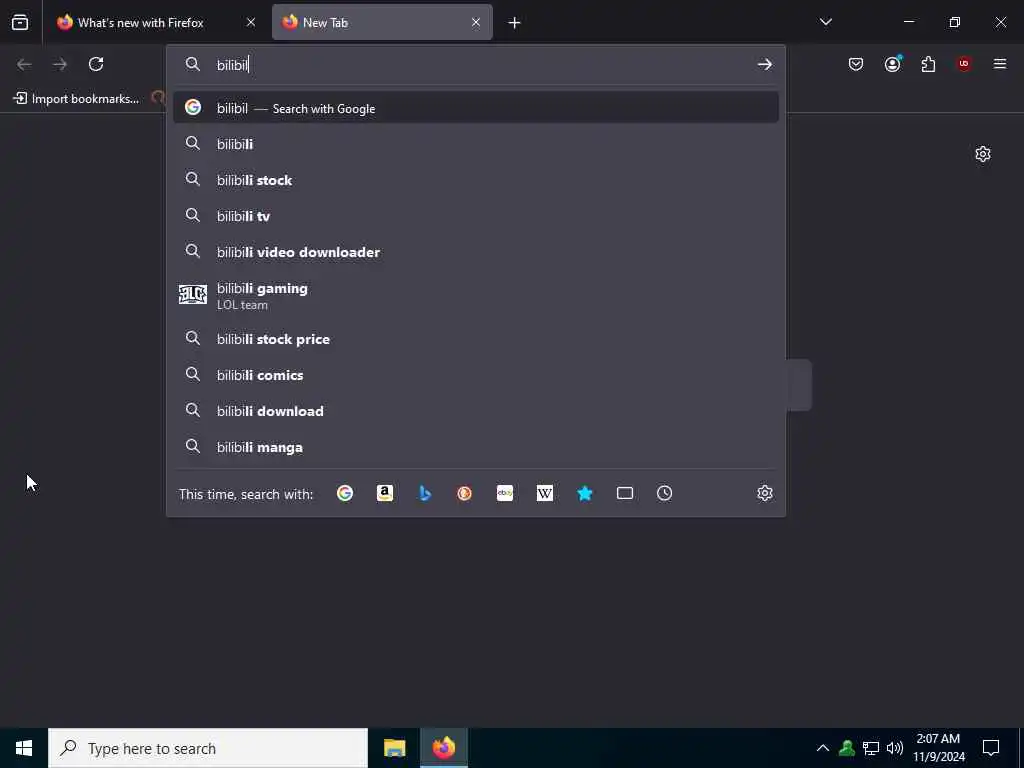Open the Windows Start menu
Screen dimensions: 1024x768
point(24,748)
